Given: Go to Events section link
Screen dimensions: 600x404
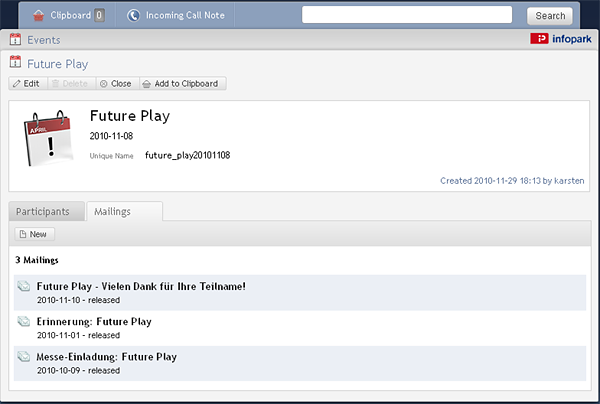Looking at the screenshot, I should tap(44, 40).
